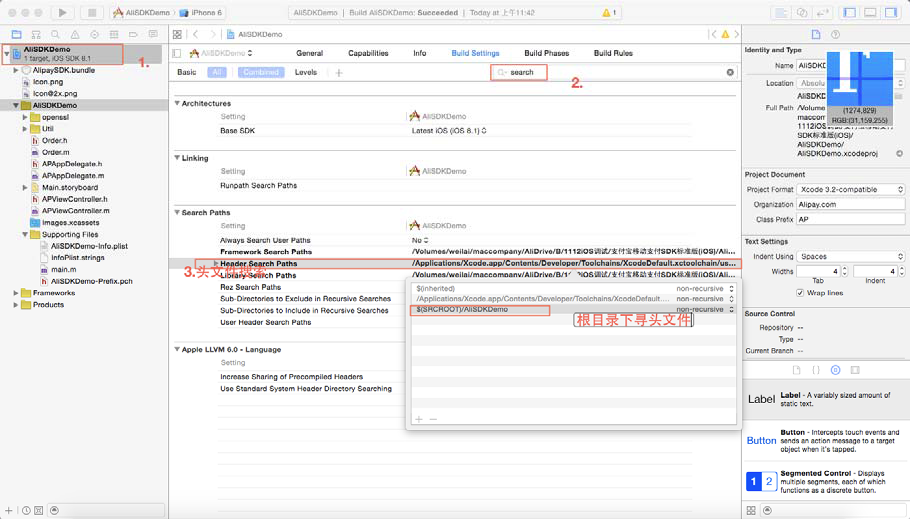Toggle the debug area pane

coord(871,12)
